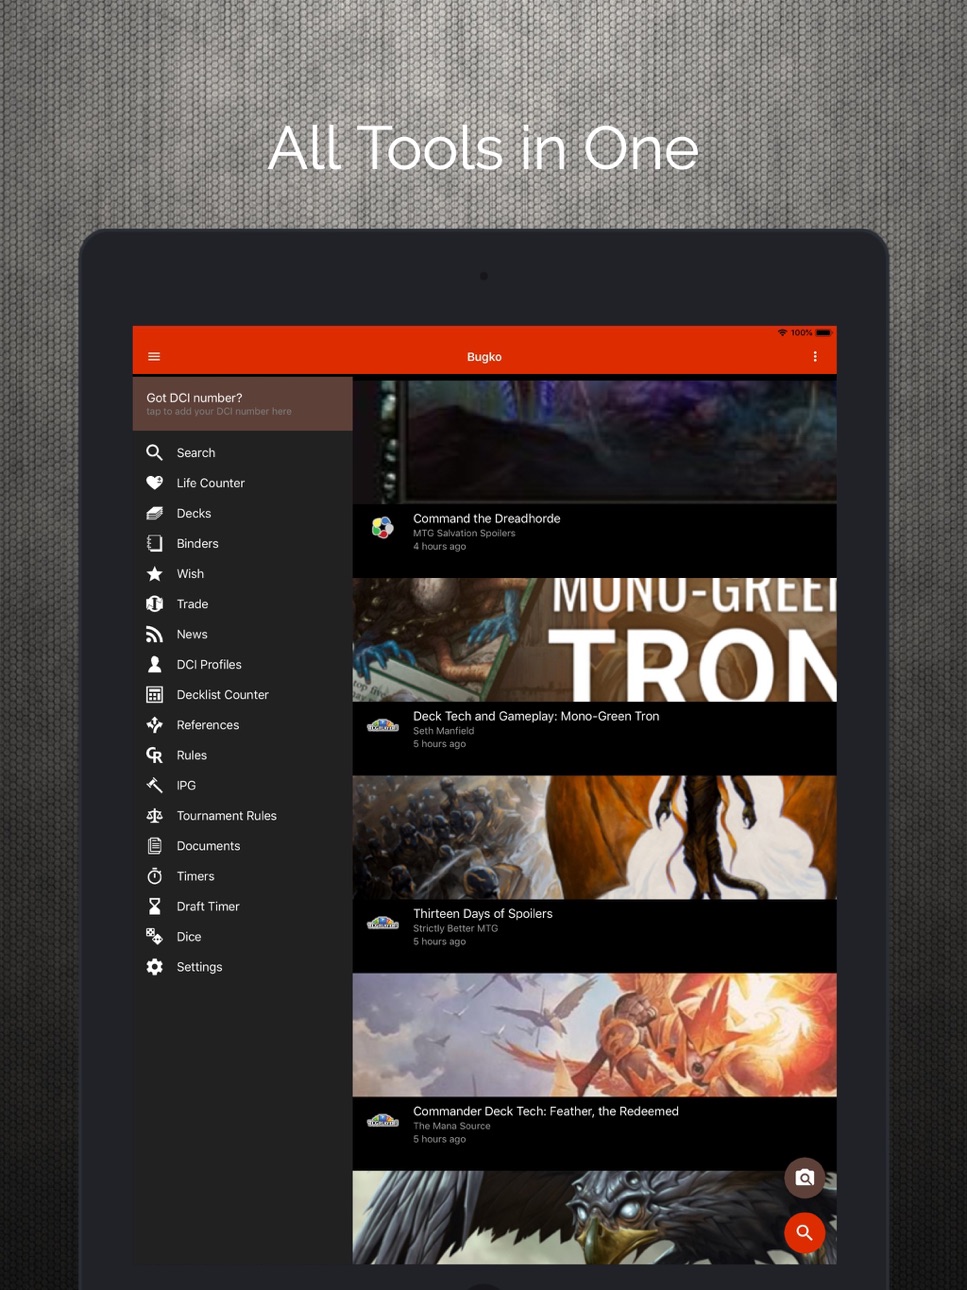The image size is (967, 1290).
Task: Click the Decks card stack icon
Action: [154, 513]
